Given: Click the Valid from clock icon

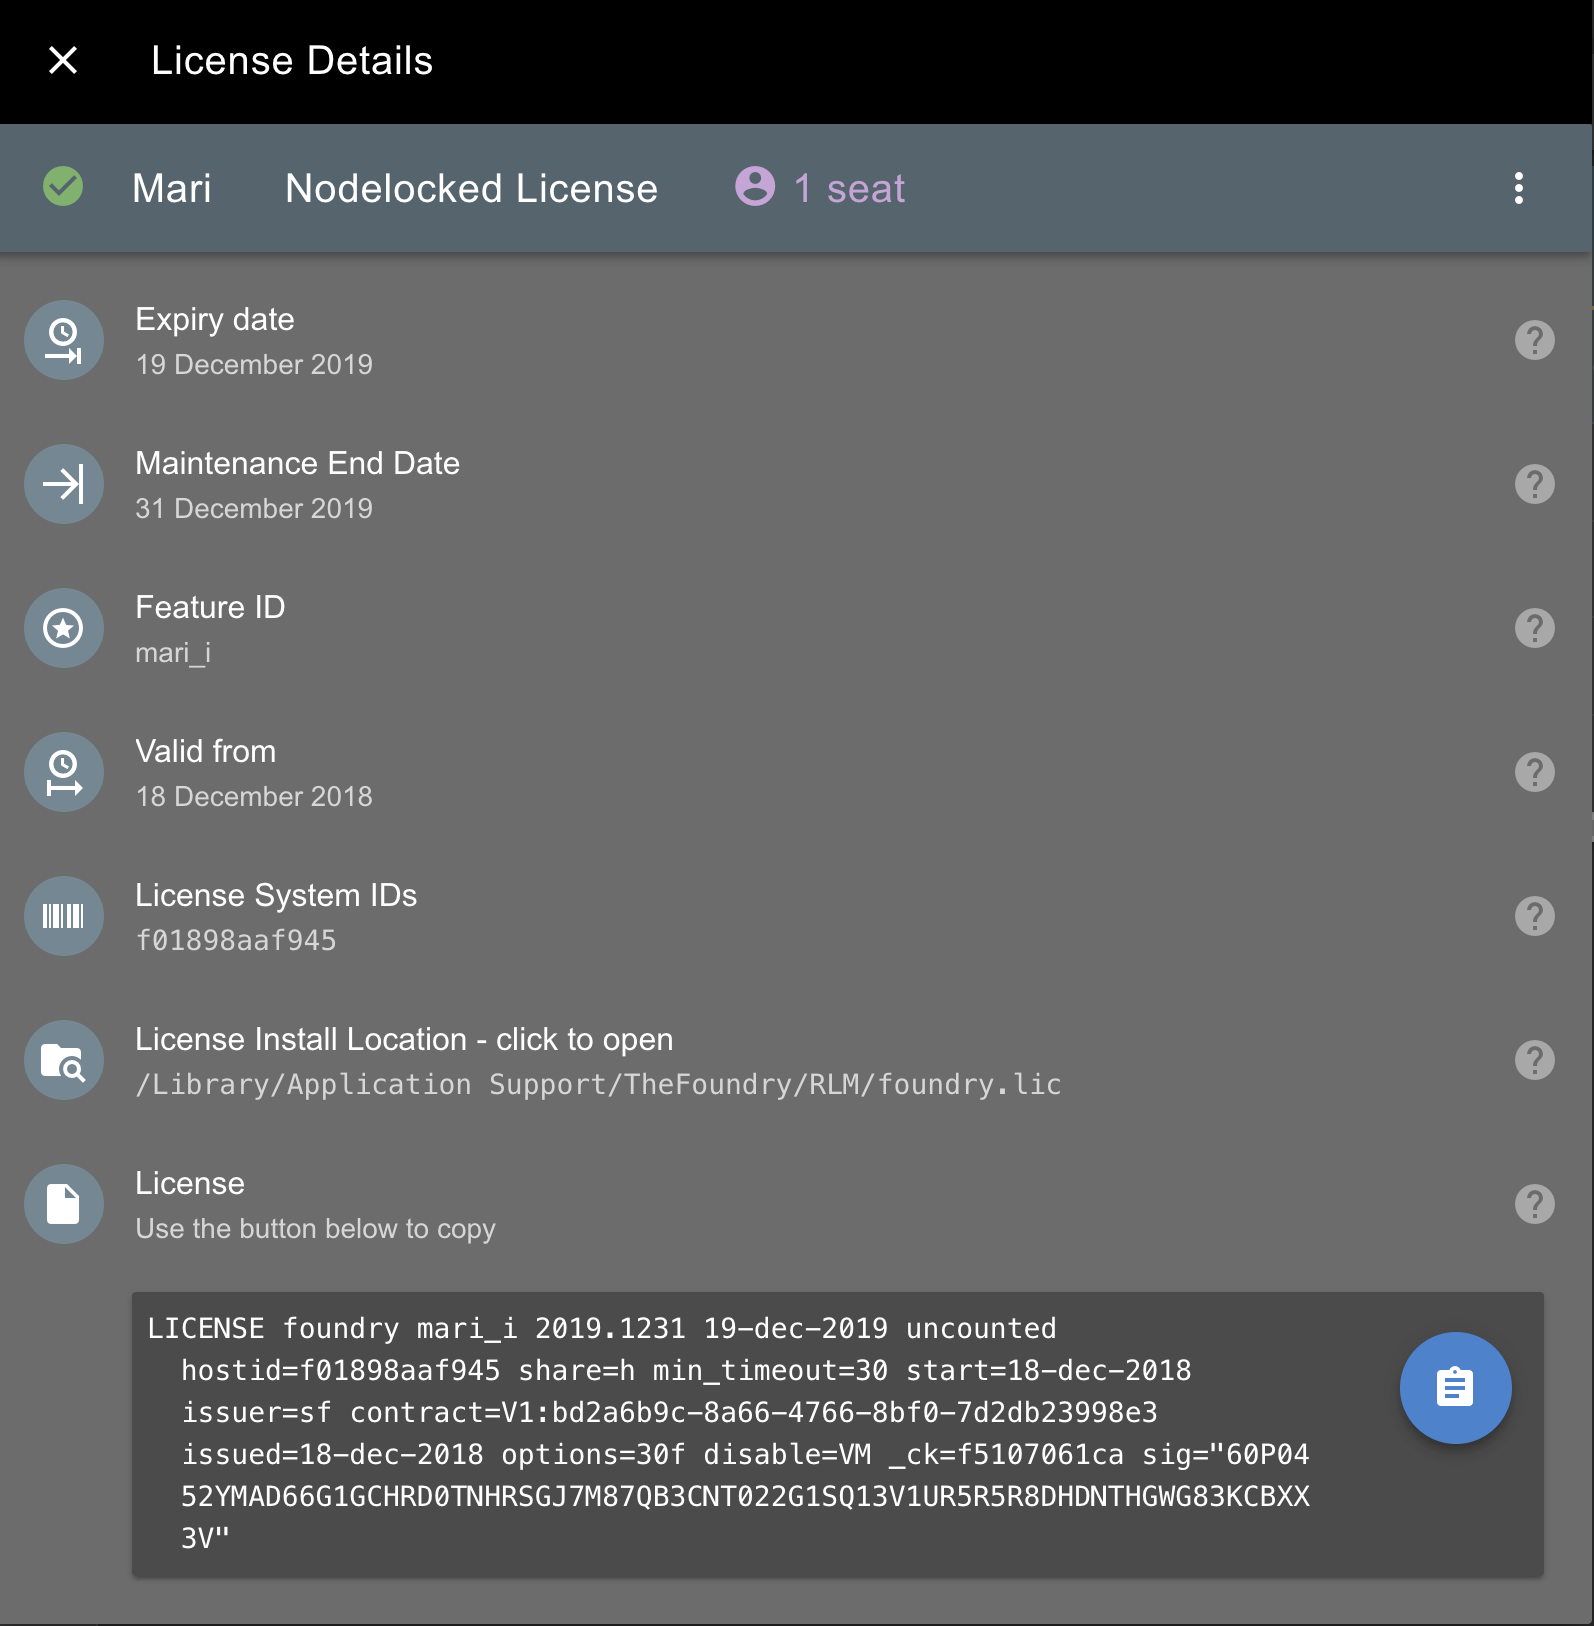Looking at the screenshot, I should coord(64,772).
